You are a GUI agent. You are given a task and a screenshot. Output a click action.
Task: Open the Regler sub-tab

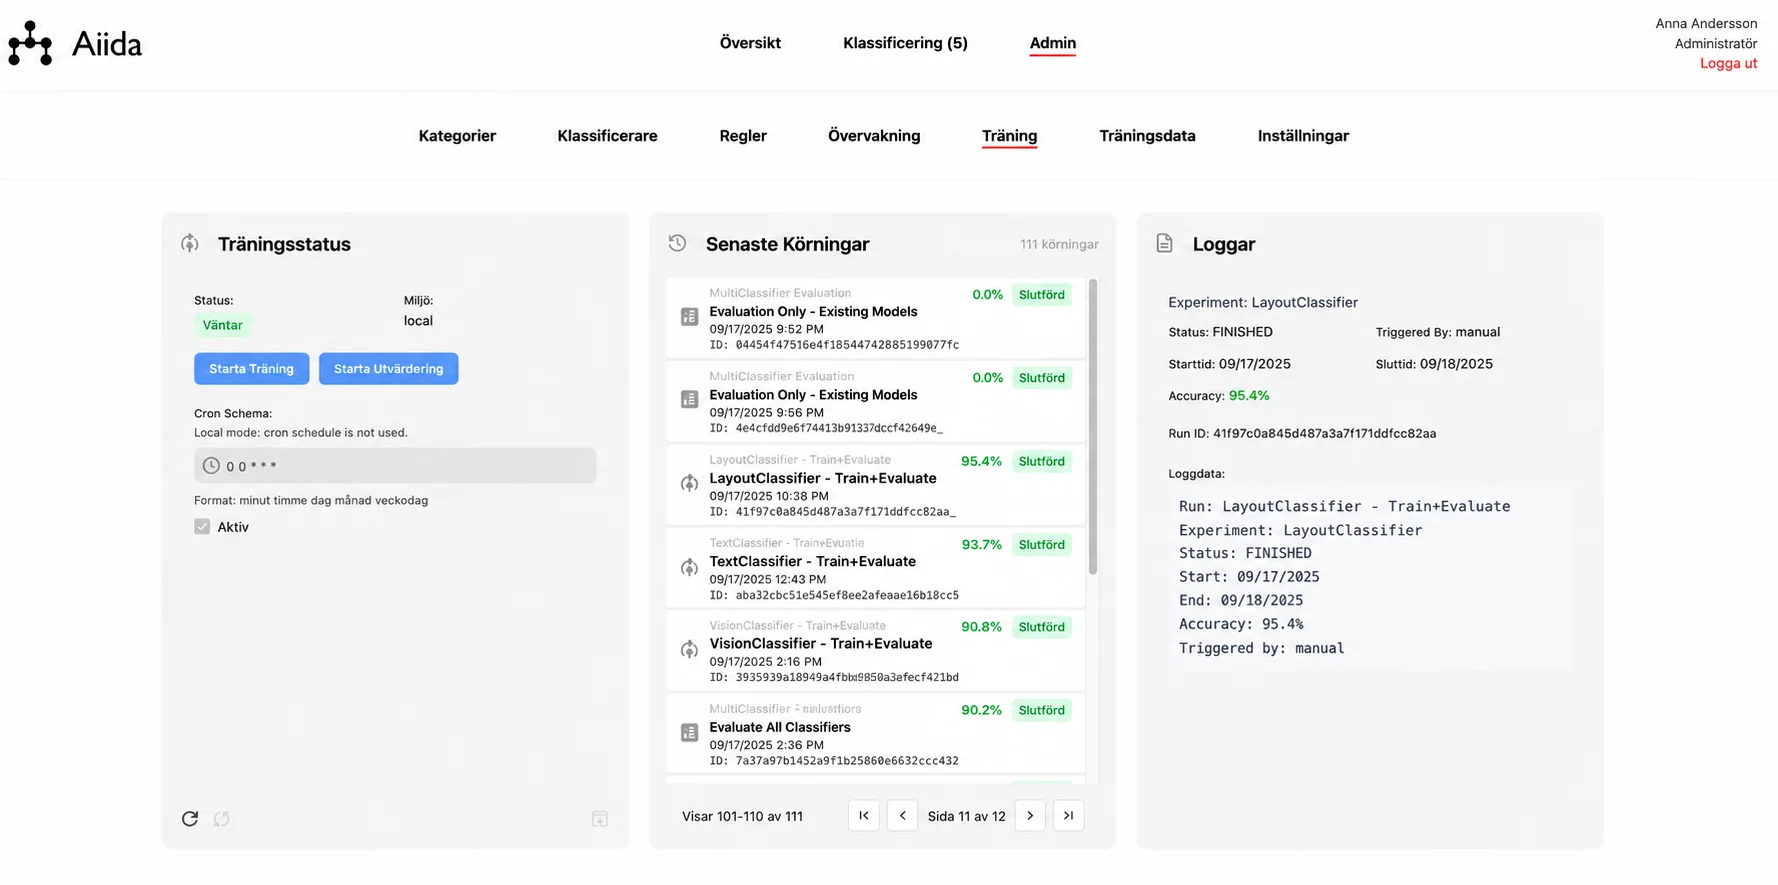click(x=743, y=136)
